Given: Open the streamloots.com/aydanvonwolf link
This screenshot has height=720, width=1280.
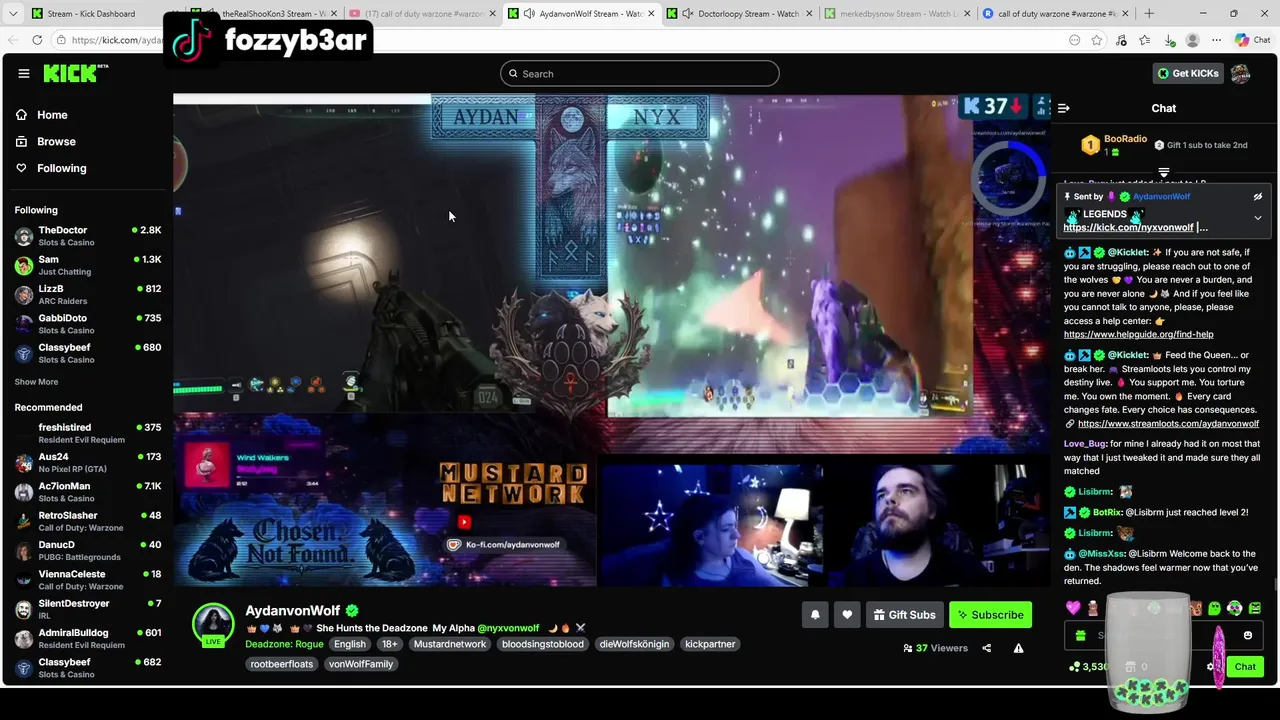Looking at the screenshot, I should pos(1168,423).
